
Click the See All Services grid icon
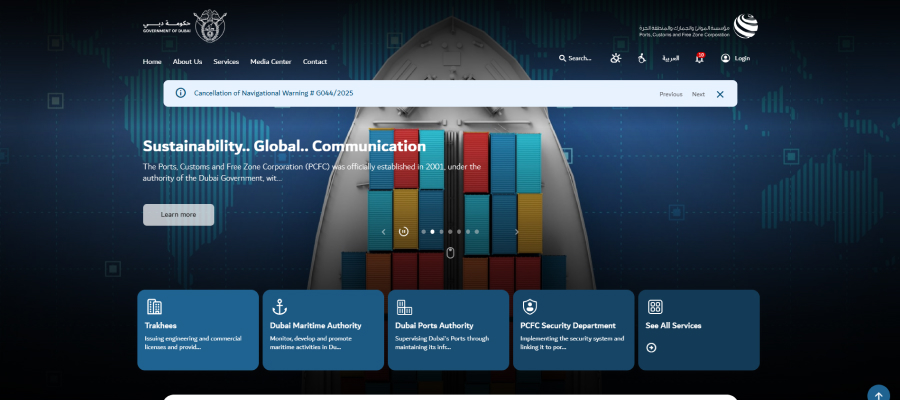(x=655, y=307)
